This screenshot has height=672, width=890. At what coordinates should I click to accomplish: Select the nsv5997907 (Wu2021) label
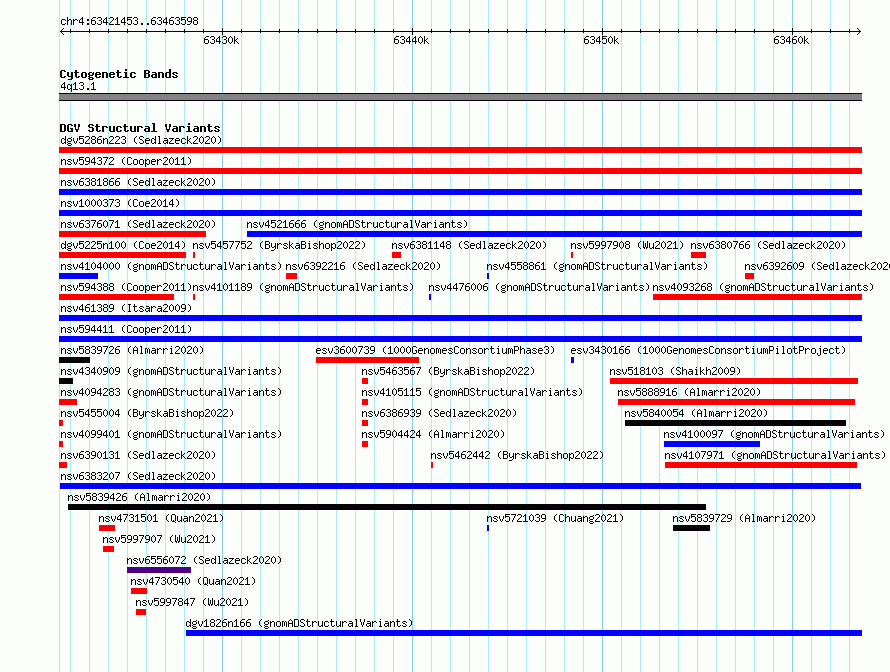click(159, 539)
